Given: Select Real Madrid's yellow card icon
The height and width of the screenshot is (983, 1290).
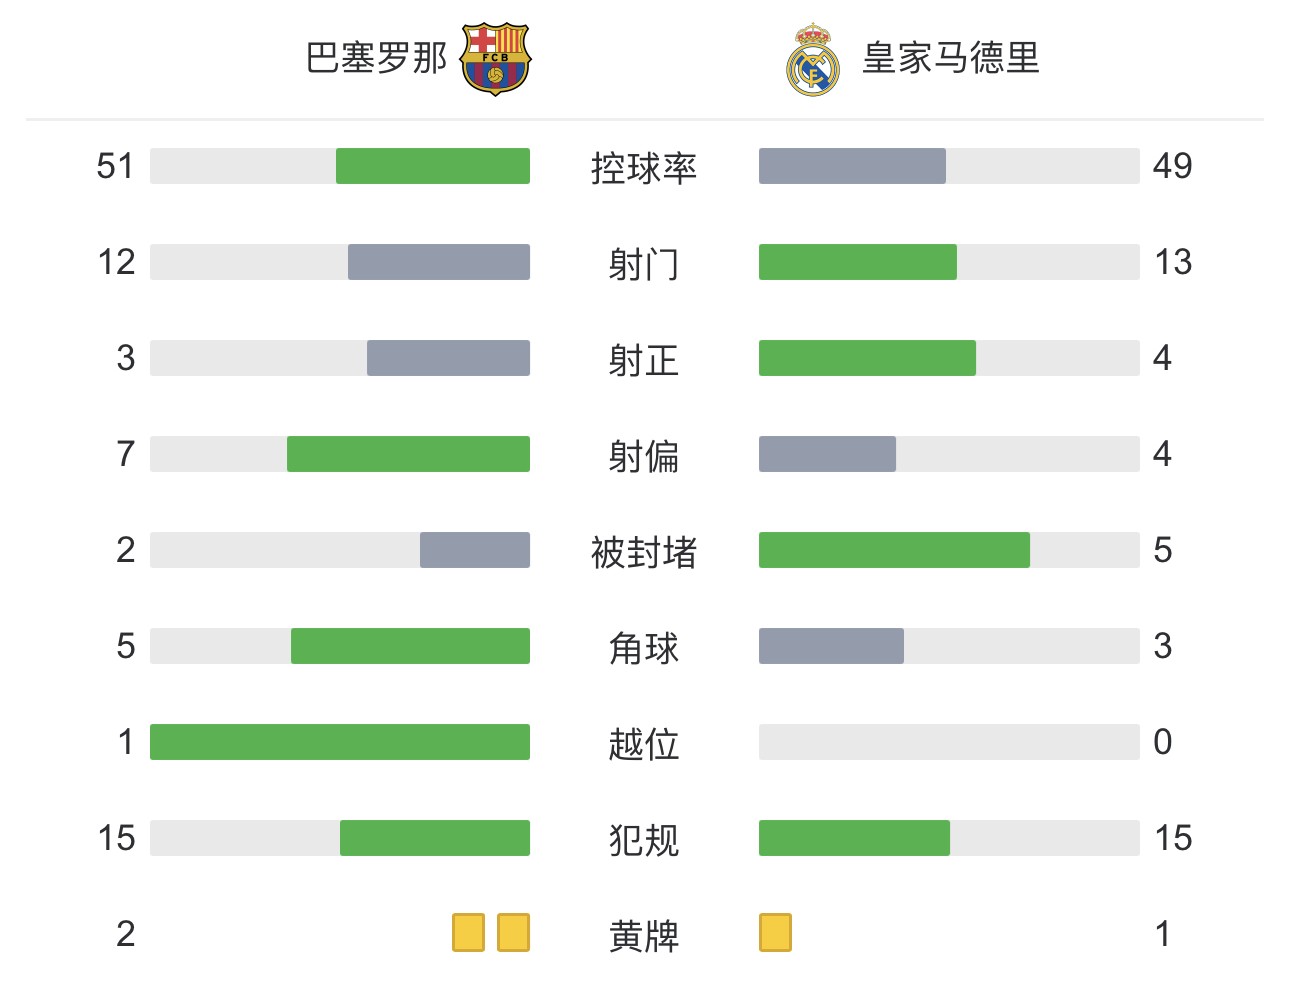Looking at the screenshot, I should point(775,932).
